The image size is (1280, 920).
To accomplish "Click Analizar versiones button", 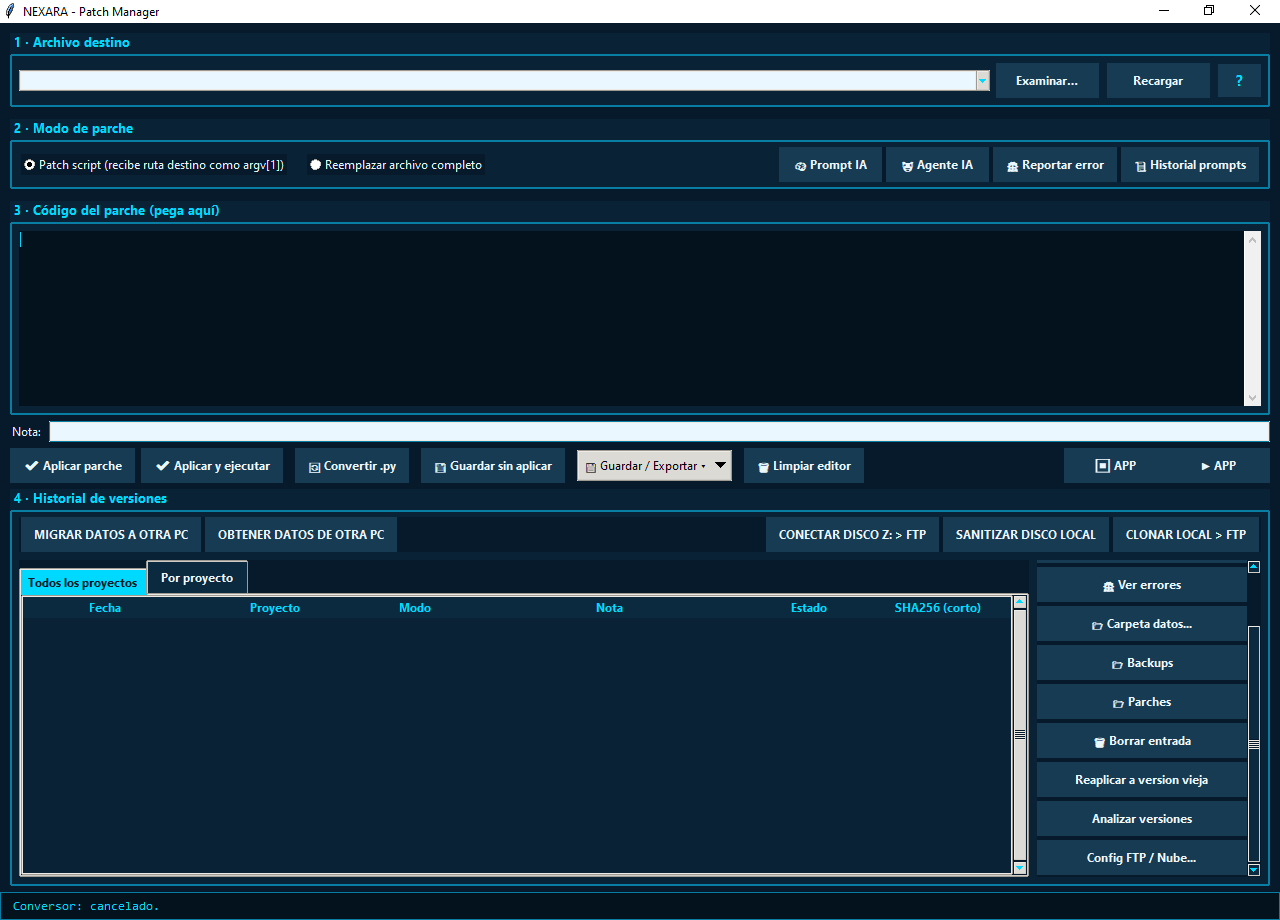I will 1141,819.
